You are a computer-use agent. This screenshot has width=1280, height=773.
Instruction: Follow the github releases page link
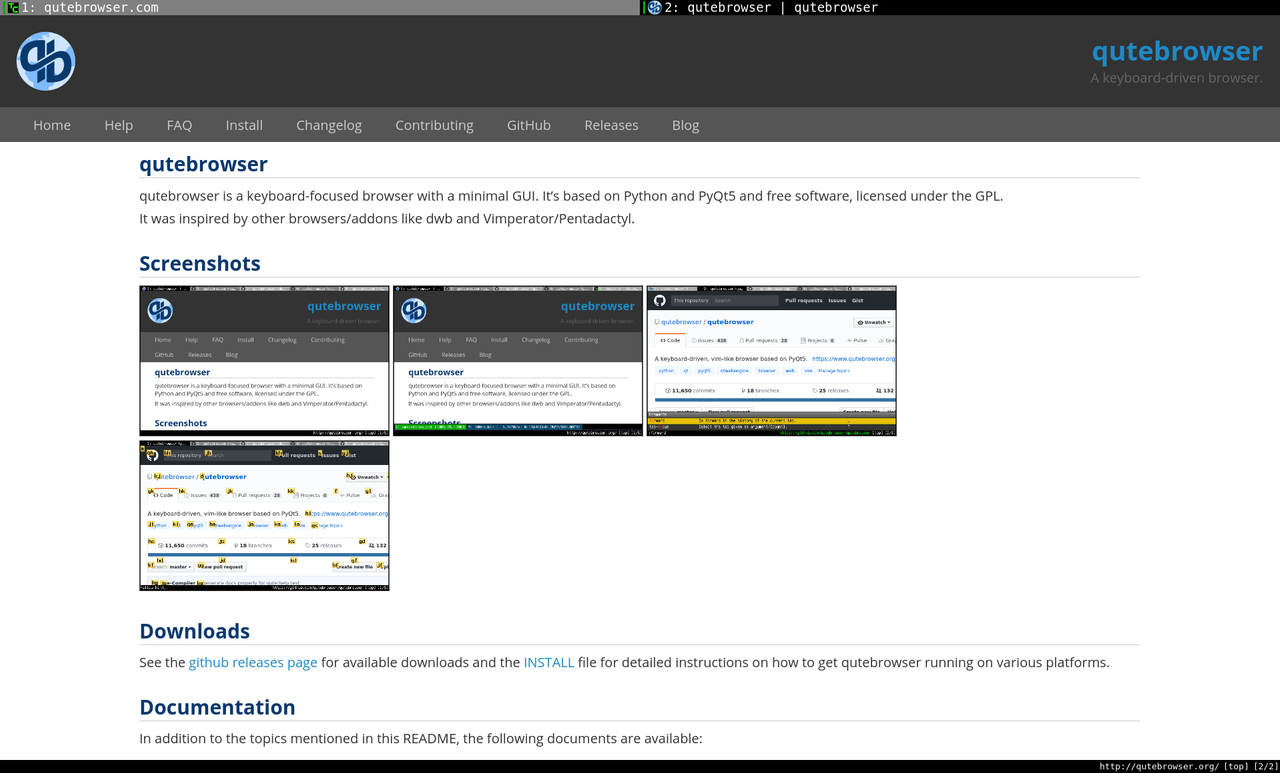(x=253, y=662)
